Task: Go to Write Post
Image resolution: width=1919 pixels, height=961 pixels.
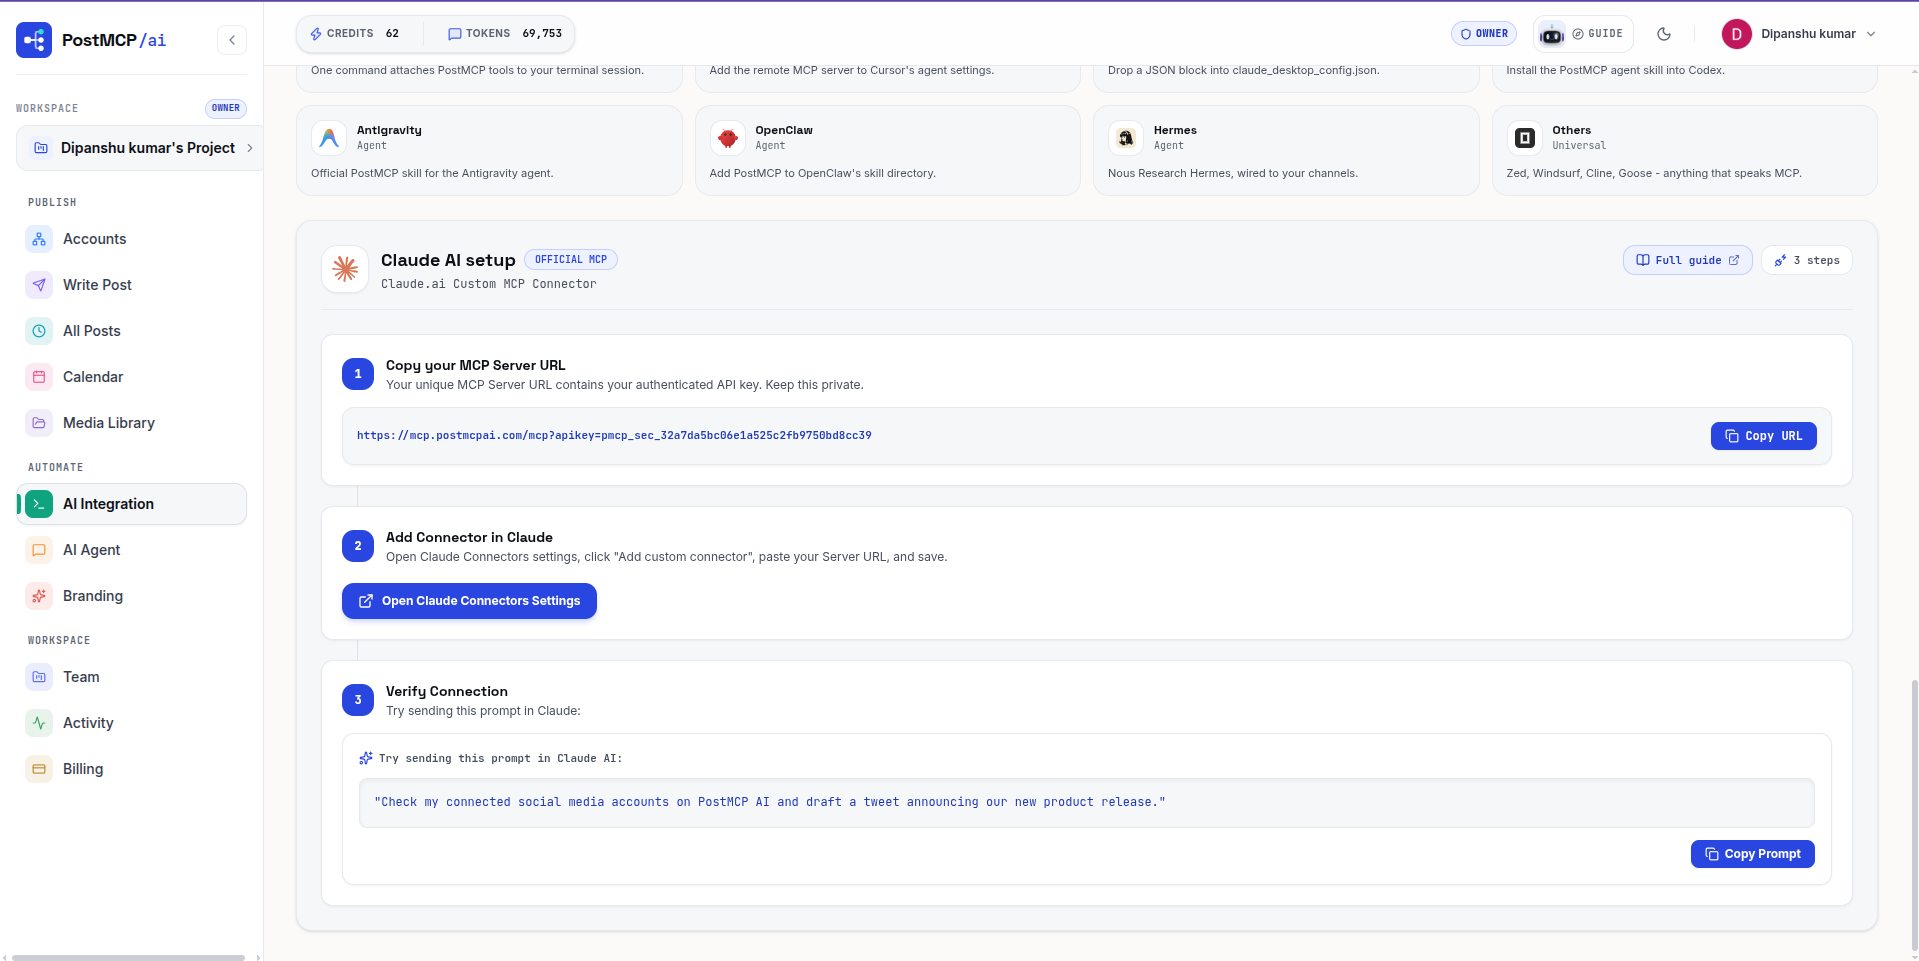Action: 131,285
